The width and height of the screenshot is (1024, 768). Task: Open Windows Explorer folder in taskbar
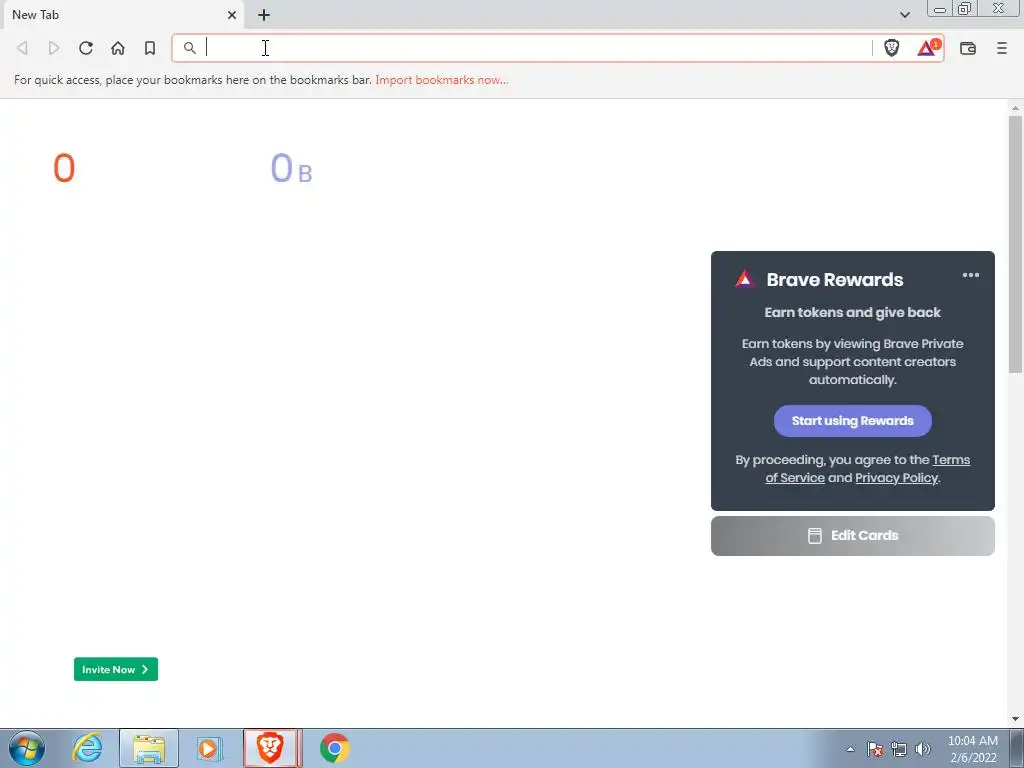tap(149, 748)
